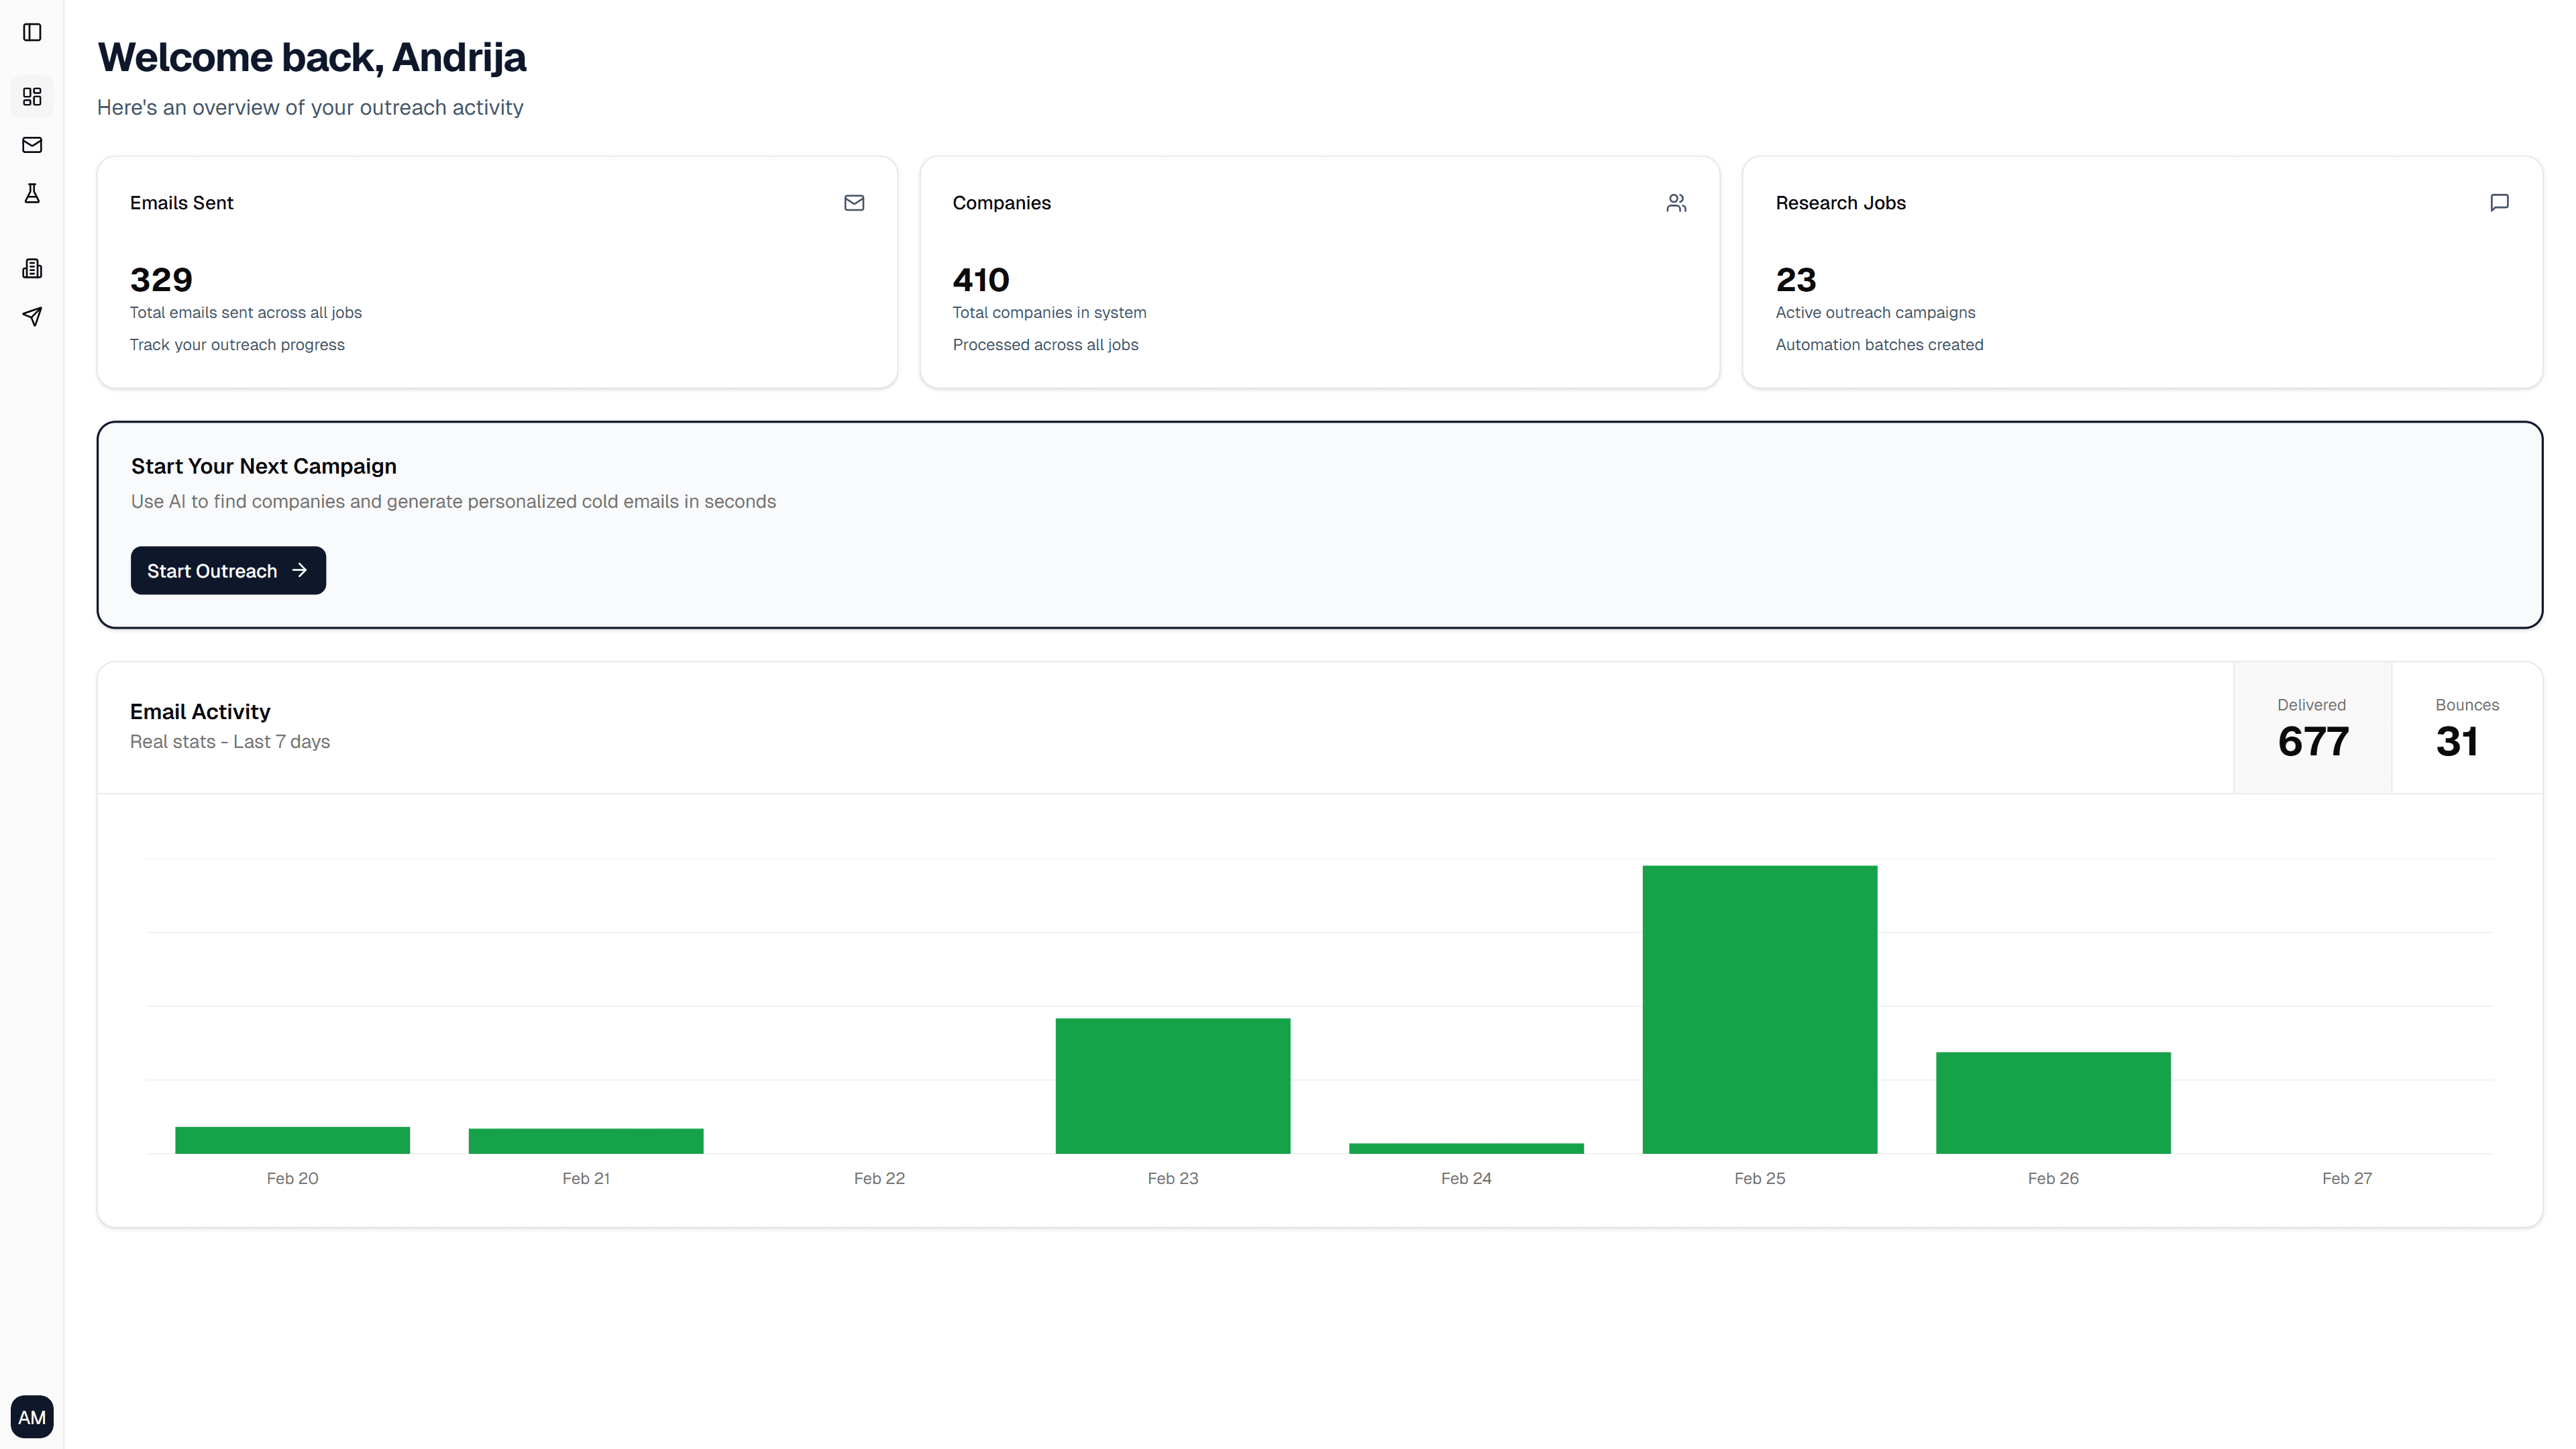Select the Bounces 31 stat tab

point(2466,728)
